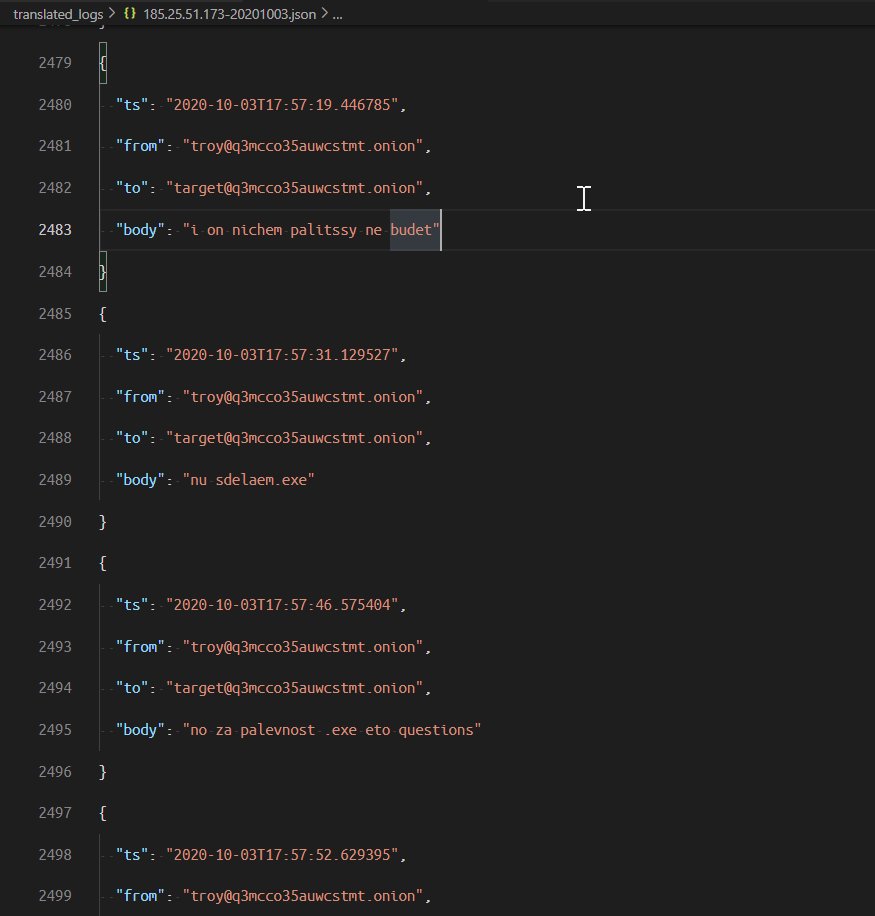Click the body text "nu sdelaem.exe"
Viewport: 875px width, 916px height.
249,480
